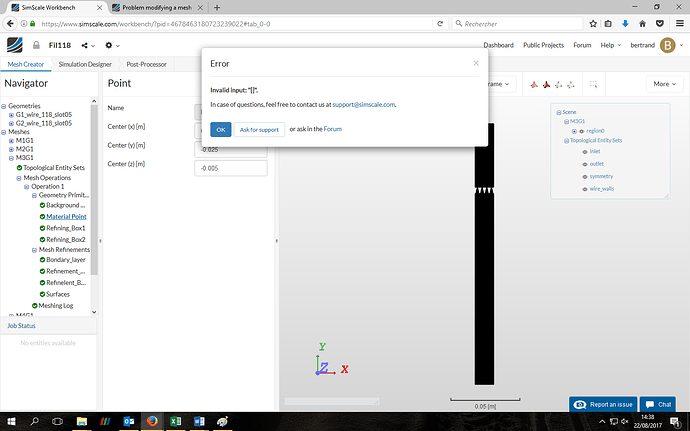The image size is (690, 431).
Task: Open the More dropdown in viewer toolbar
Action: 664,84
